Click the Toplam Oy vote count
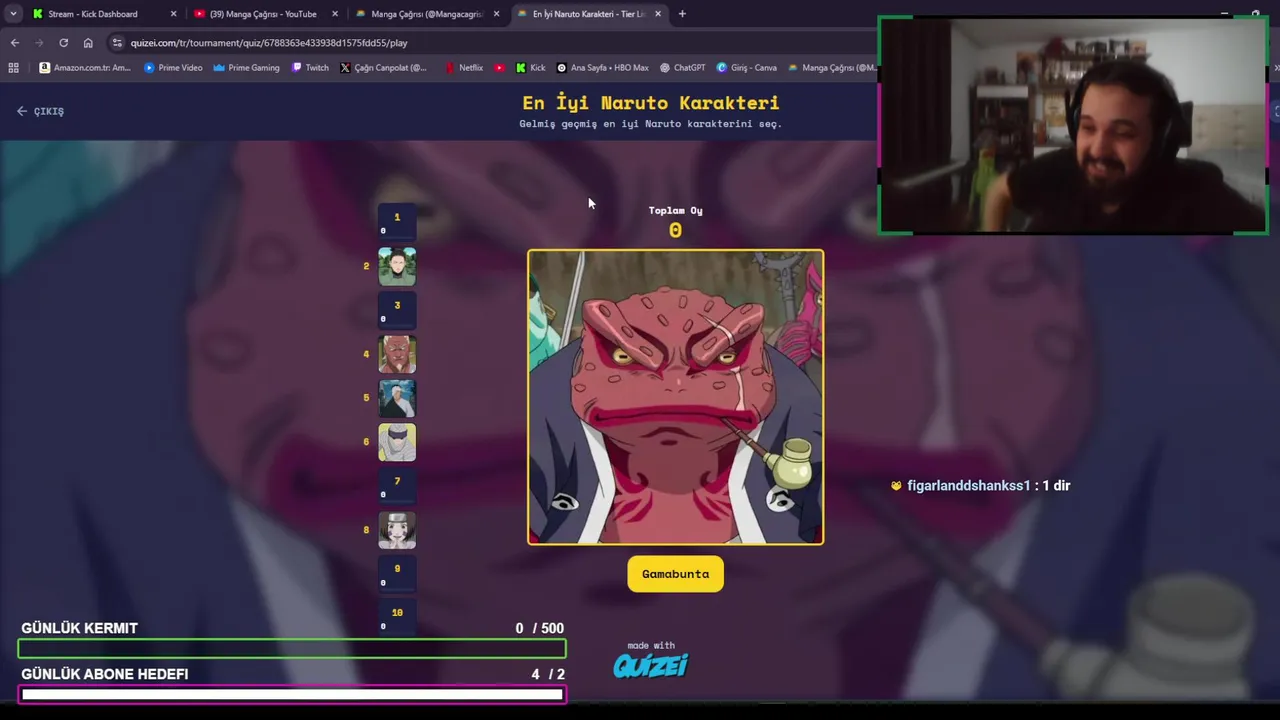 tap(675, 231)
